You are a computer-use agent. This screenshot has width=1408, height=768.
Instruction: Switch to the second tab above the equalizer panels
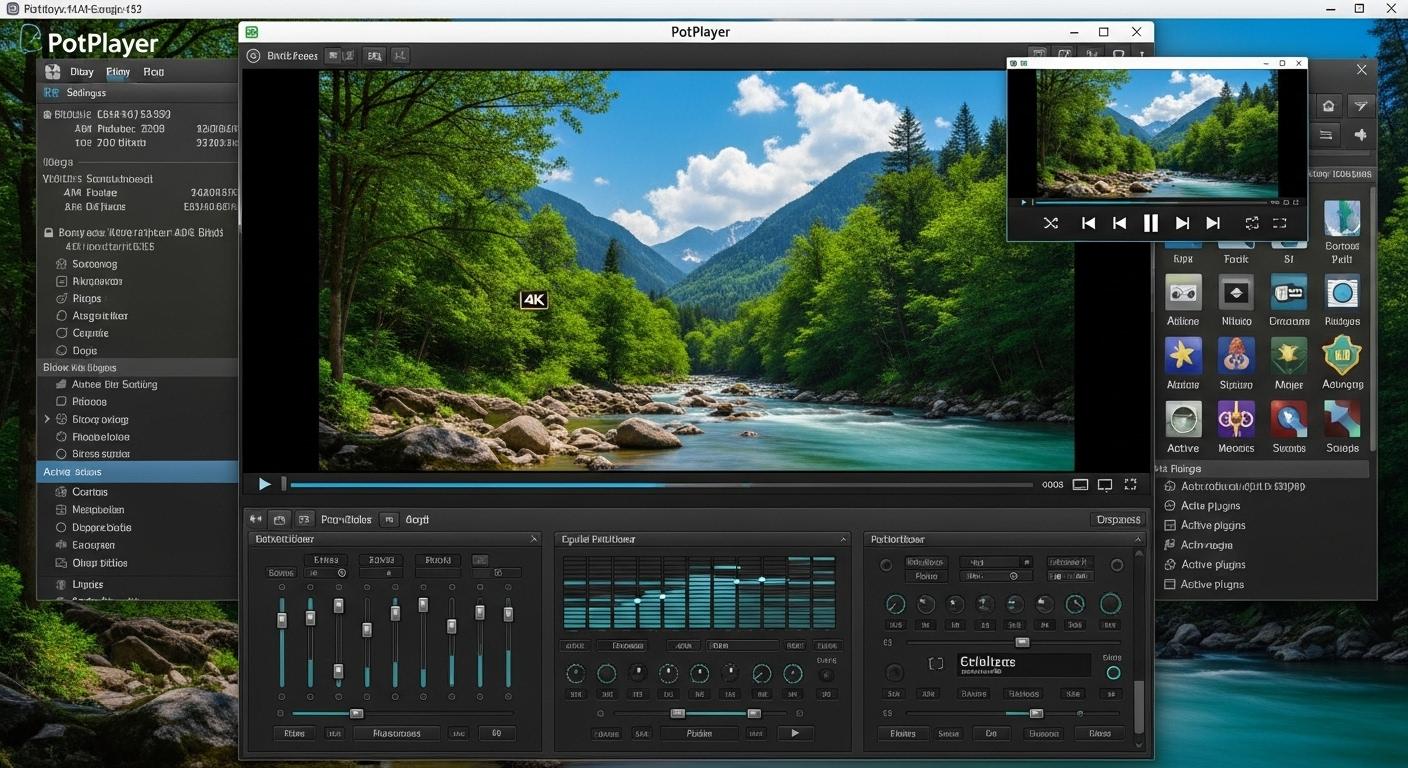pyautogui.click(x=279, y=519)
